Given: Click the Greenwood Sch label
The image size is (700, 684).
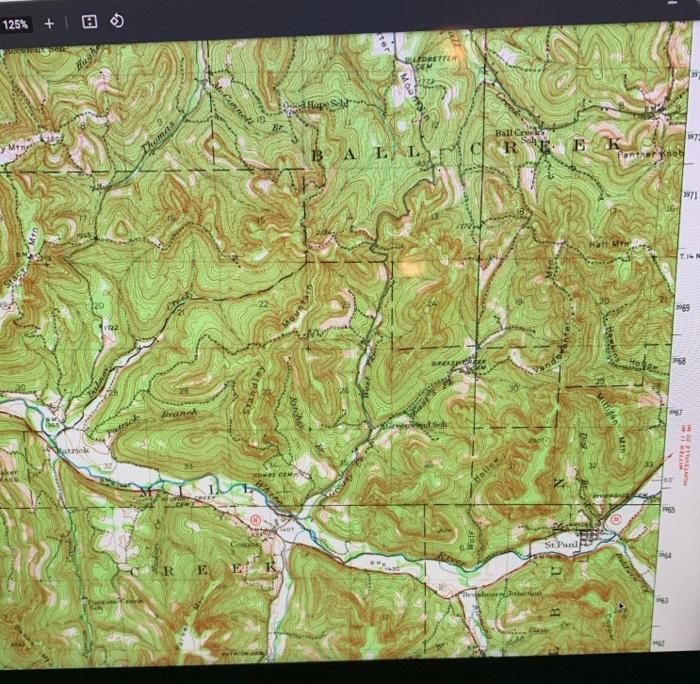Looking at the screenshot, I should [416, 424].
